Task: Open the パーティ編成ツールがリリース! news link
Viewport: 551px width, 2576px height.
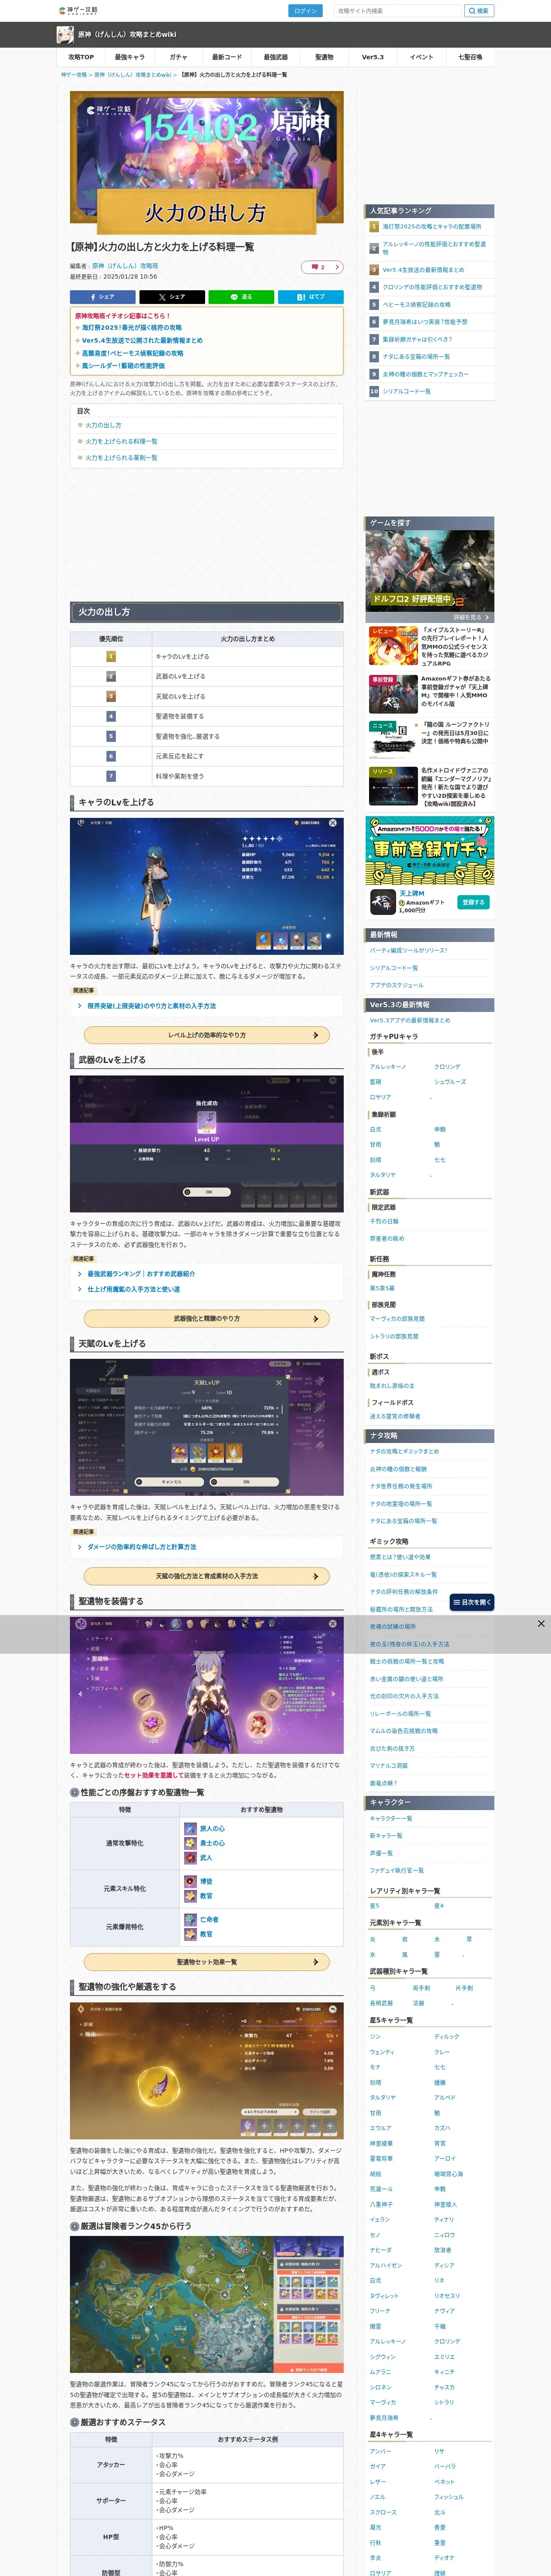Action: 408,950
